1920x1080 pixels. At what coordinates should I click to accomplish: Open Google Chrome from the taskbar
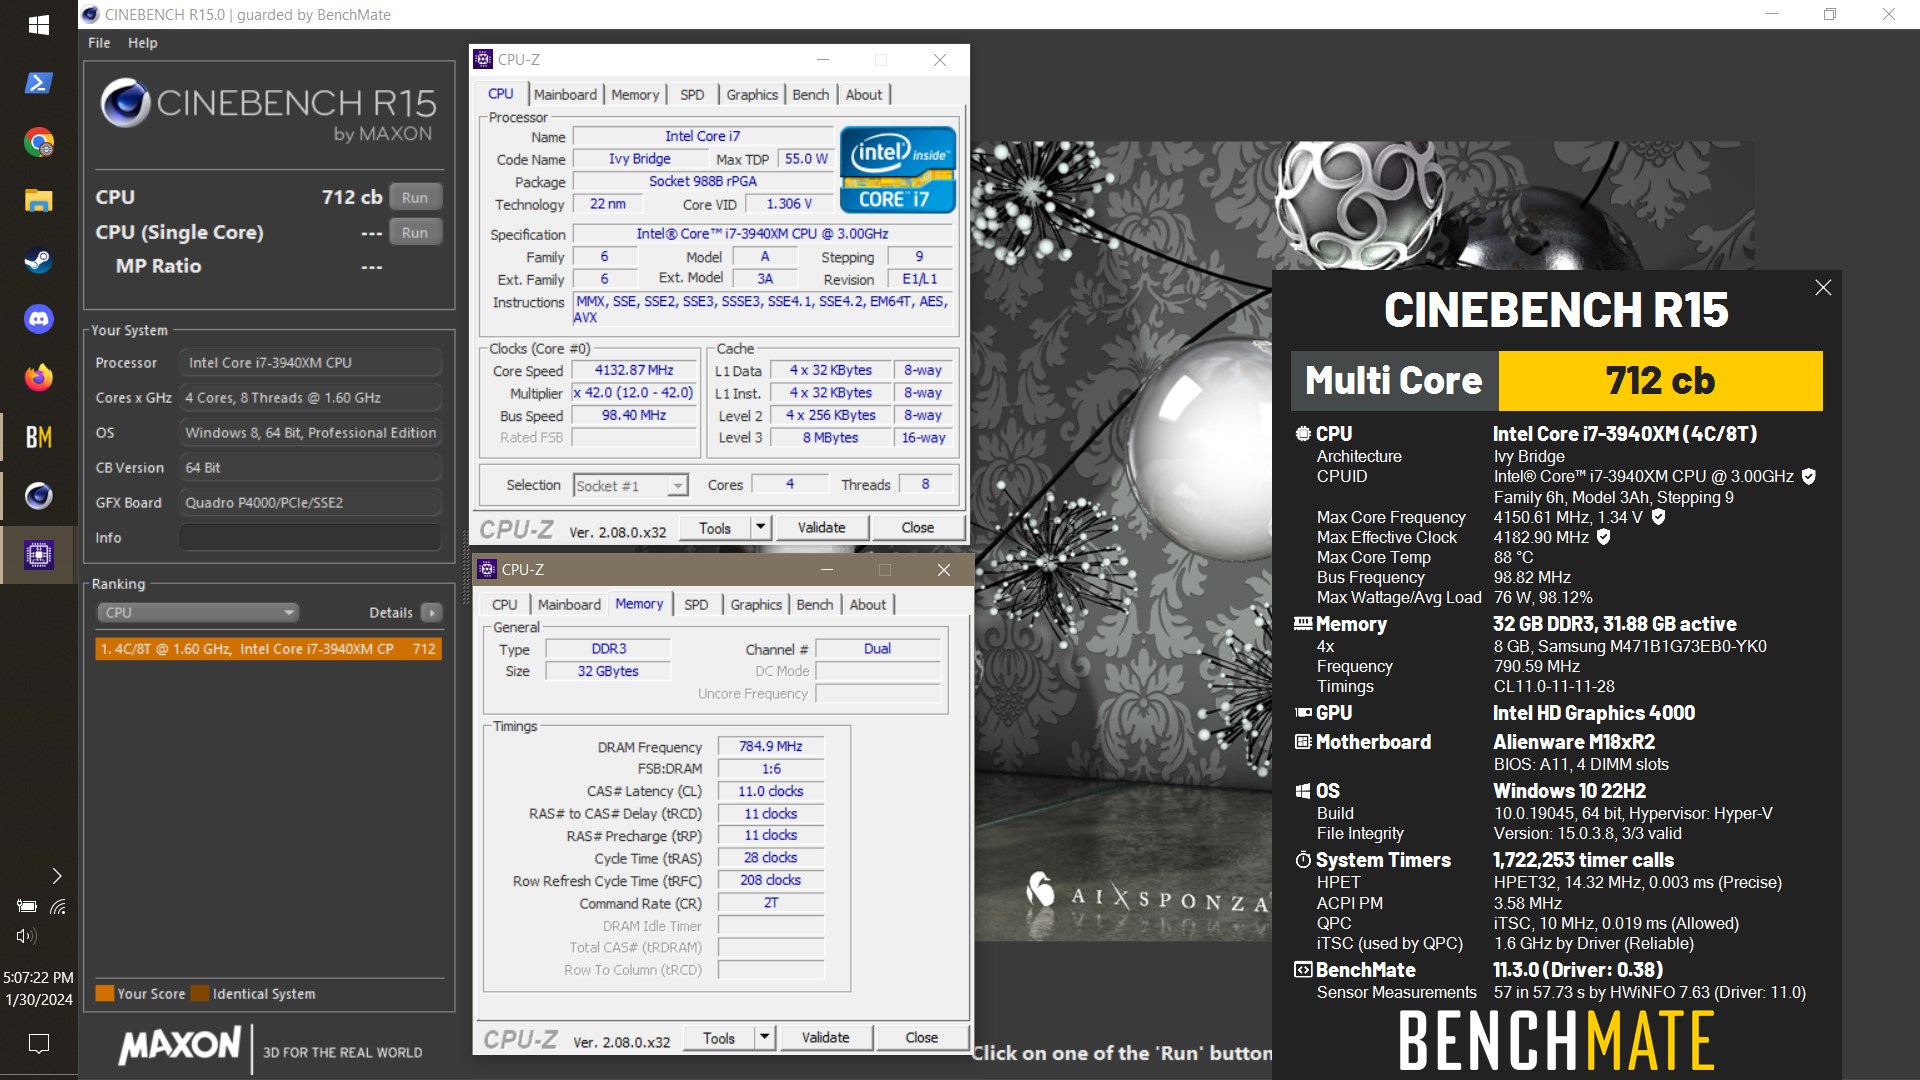tap(38, 142)
